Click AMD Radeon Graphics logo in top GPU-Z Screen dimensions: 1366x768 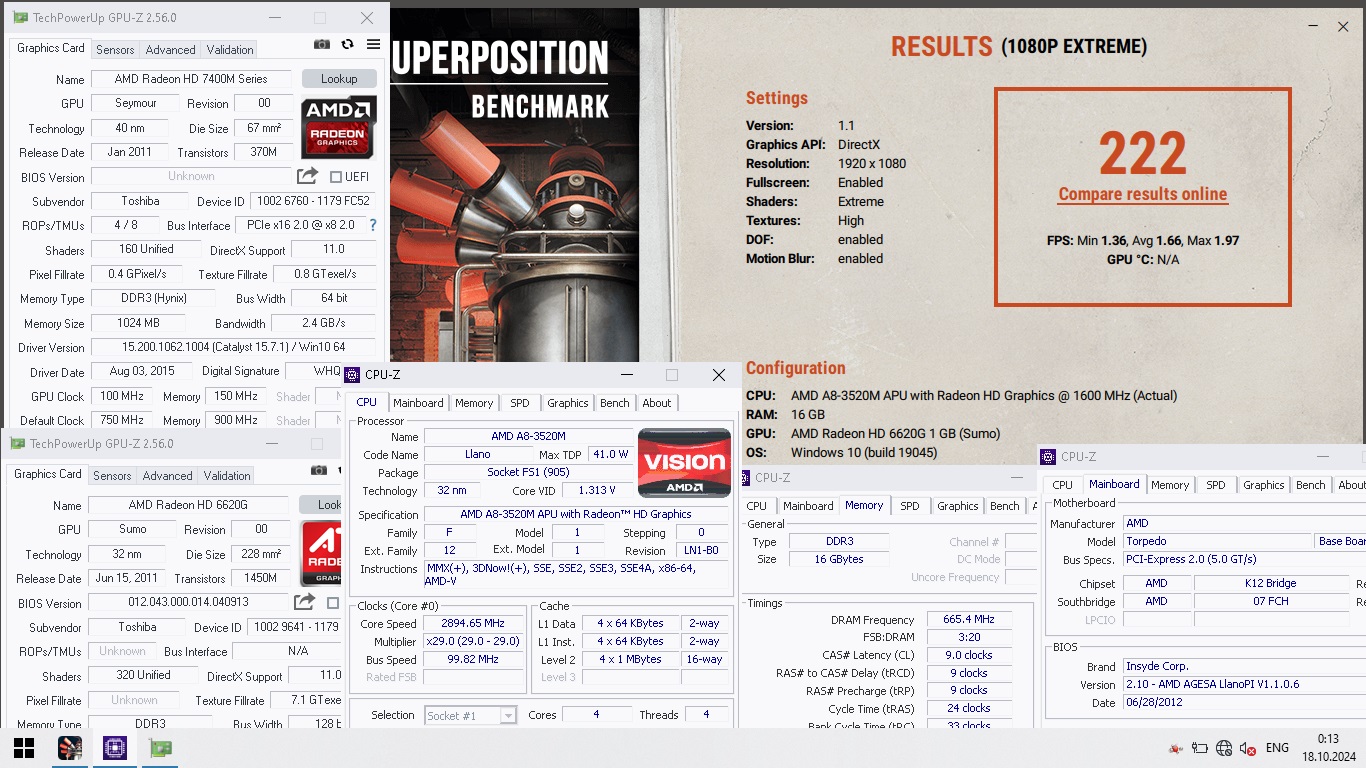pyautogui.click(x=339, y=127)
